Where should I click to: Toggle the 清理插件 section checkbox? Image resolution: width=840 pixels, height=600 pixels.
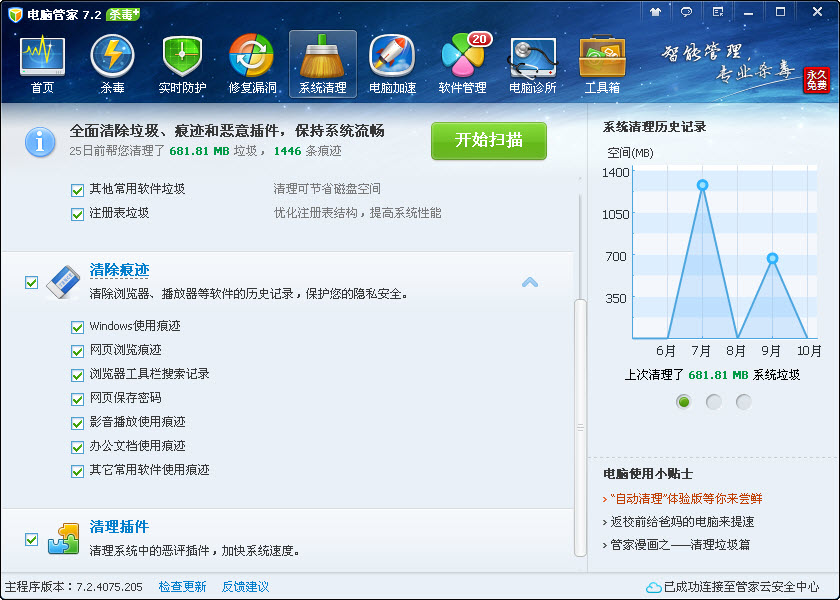coord(32,539)
